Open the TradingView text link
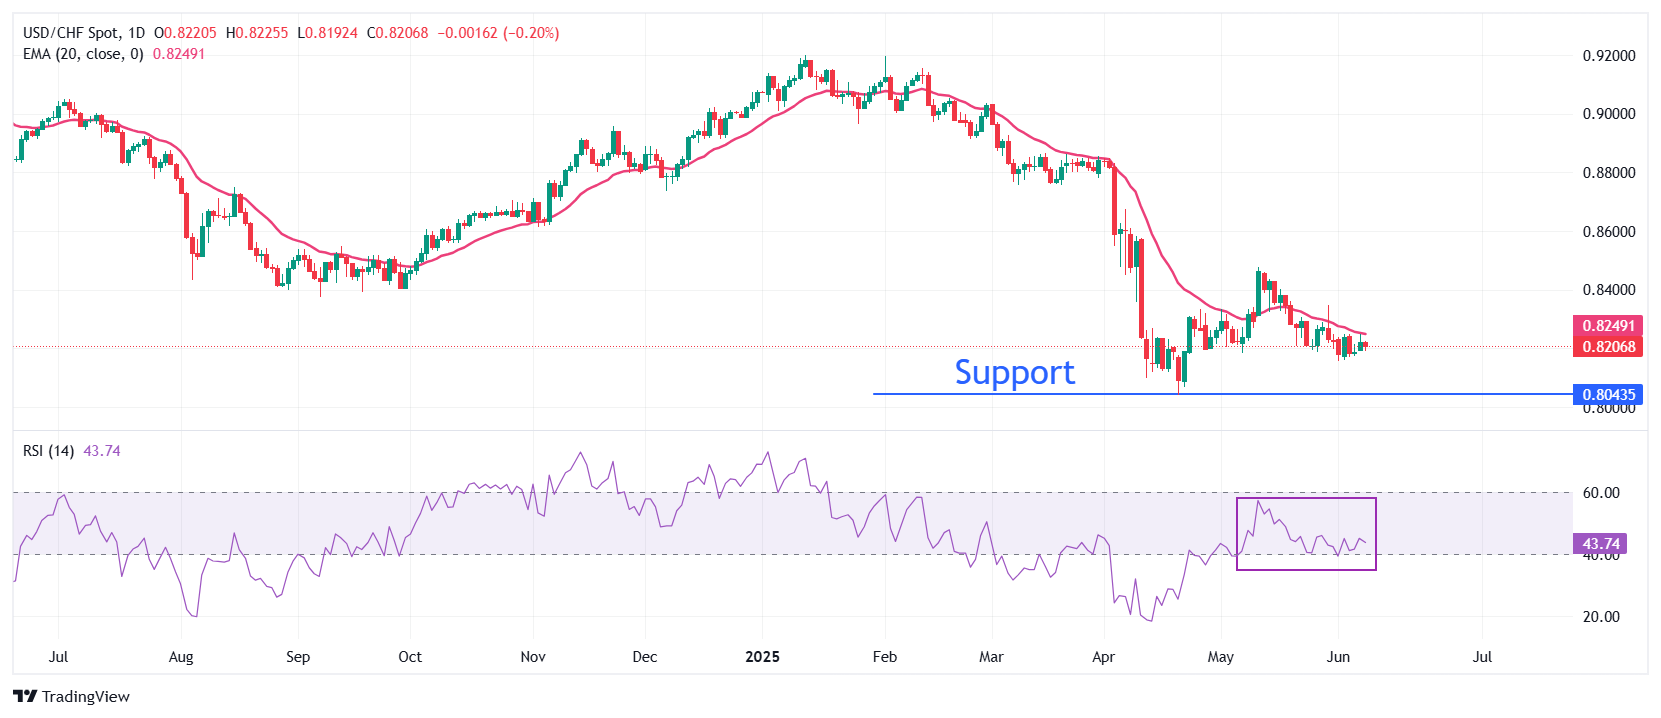 [86, 697]
